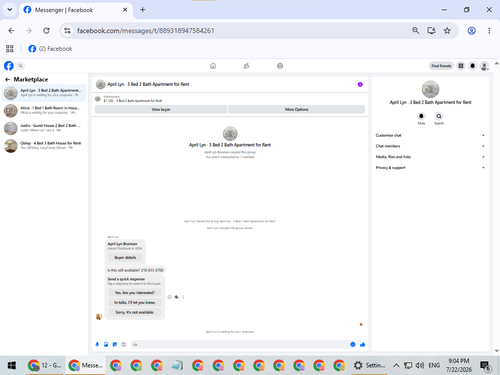This screenshot has width=500, height=375.
Task: Open emoji picker in message box
Action: (353, 344)
